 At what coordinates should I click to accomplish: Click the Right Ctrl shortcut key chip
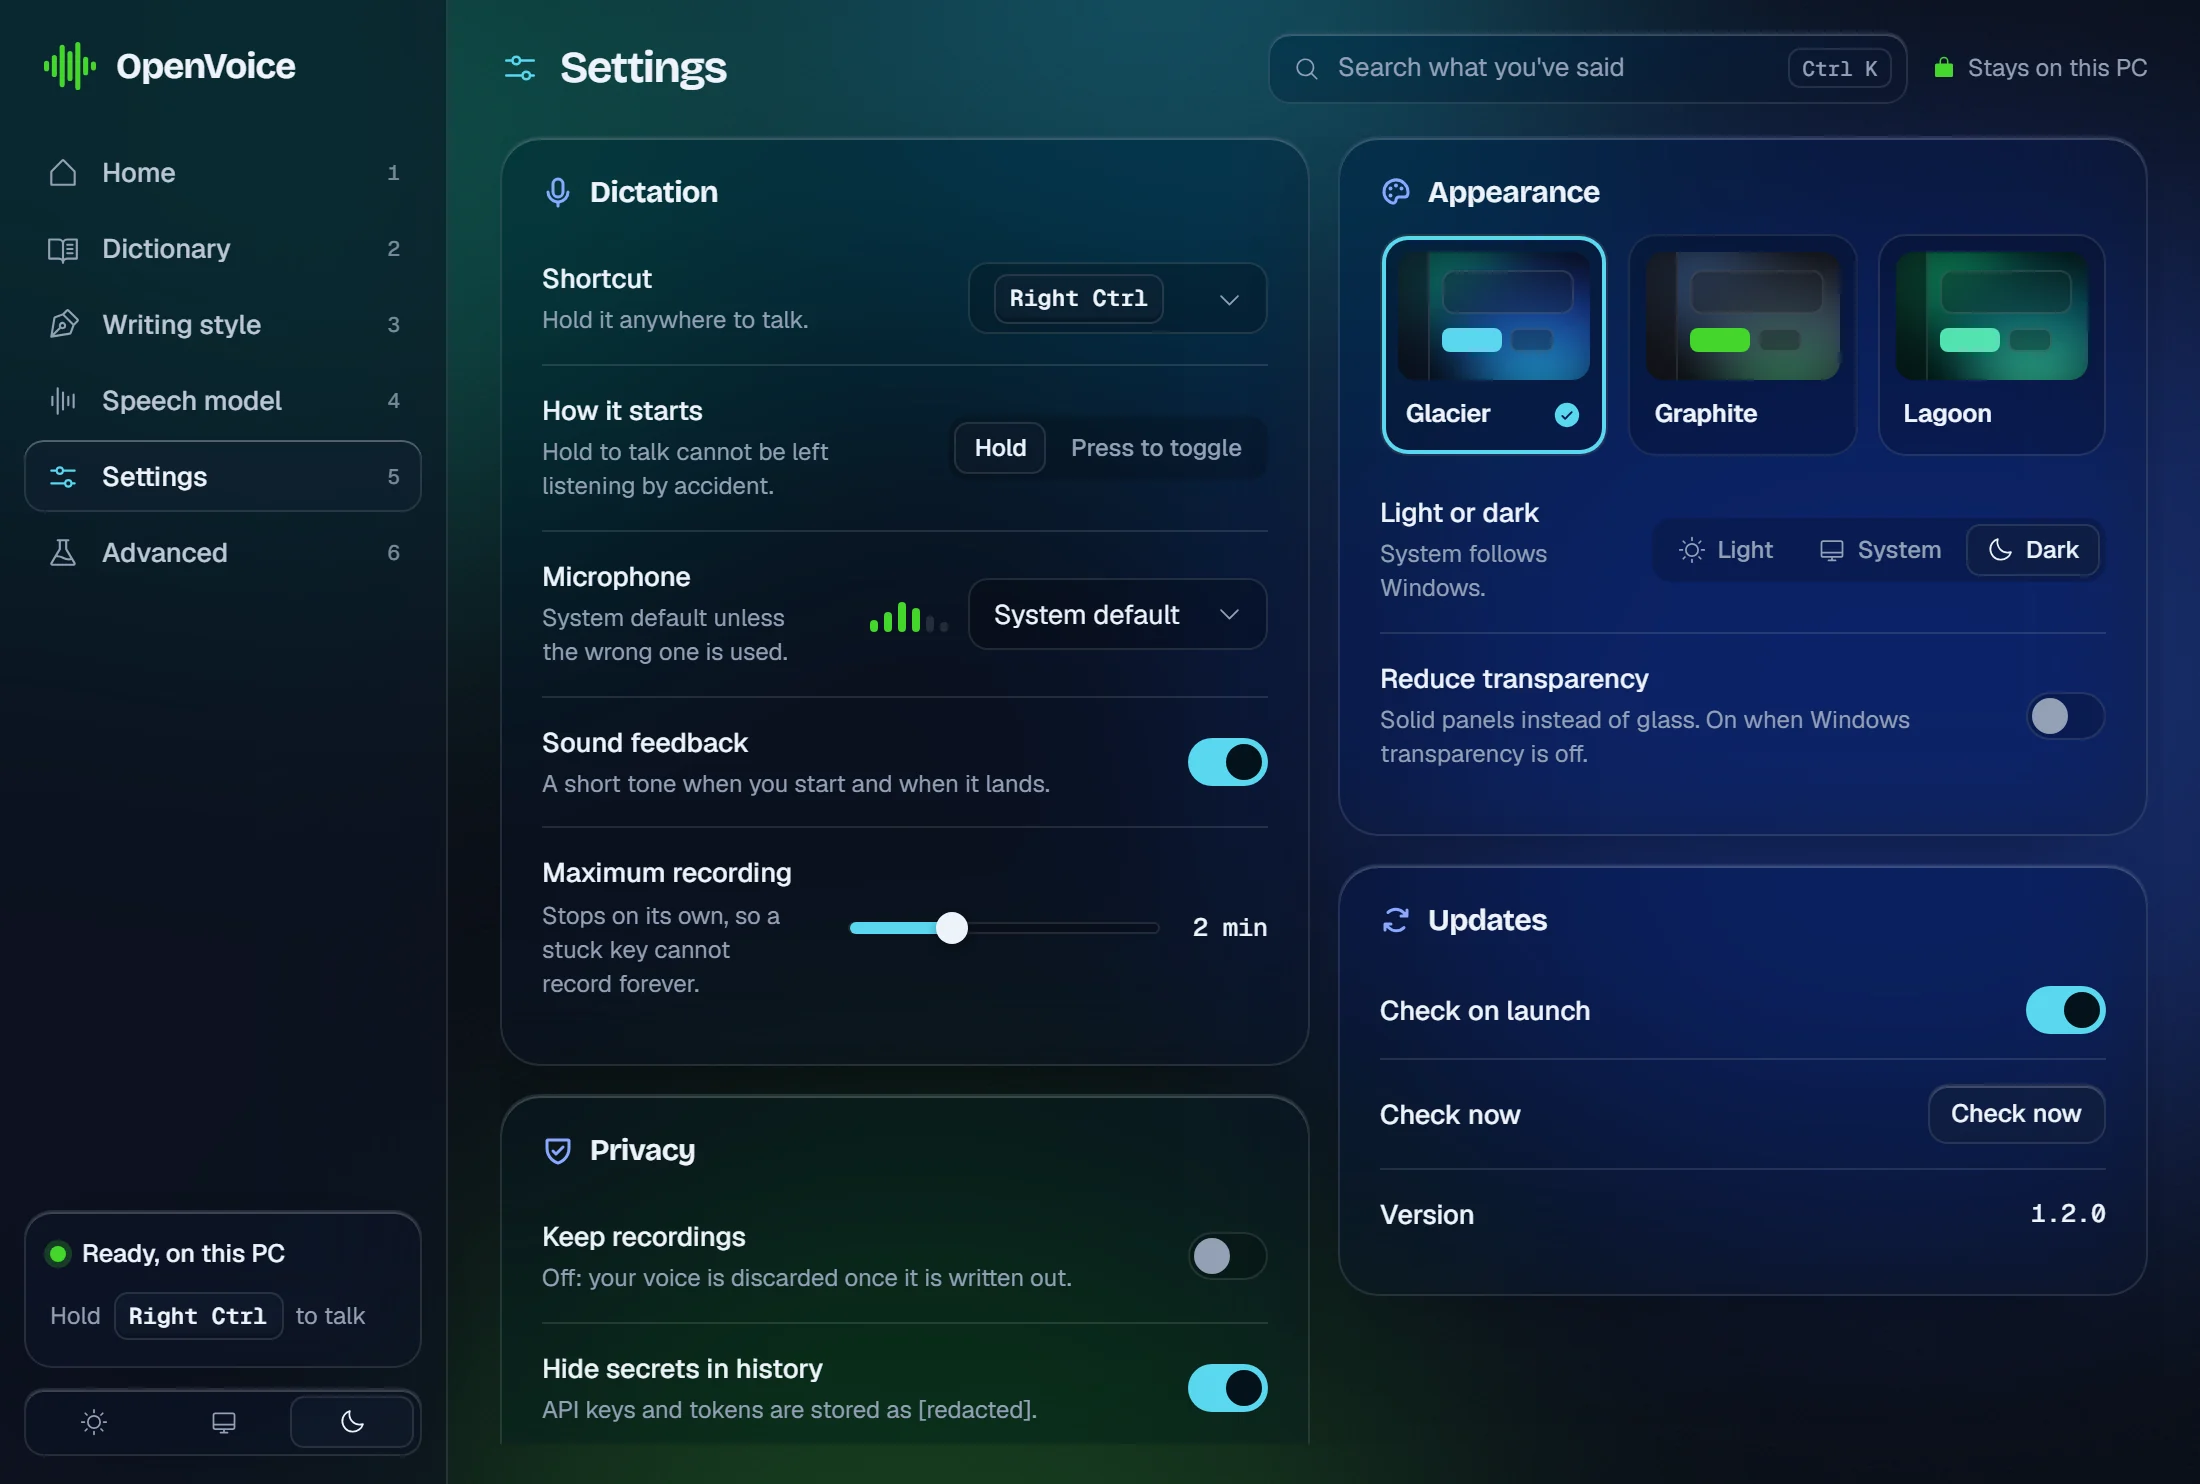coord(1078,299)
